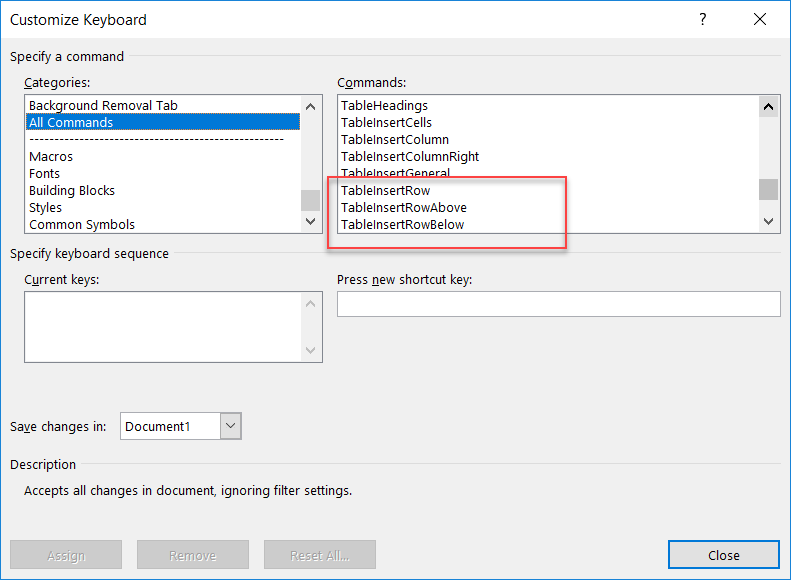The width and height of the screenshot is (791, 580).
Task: Click the Commands list scrollbar thumb
Action: 768,190
